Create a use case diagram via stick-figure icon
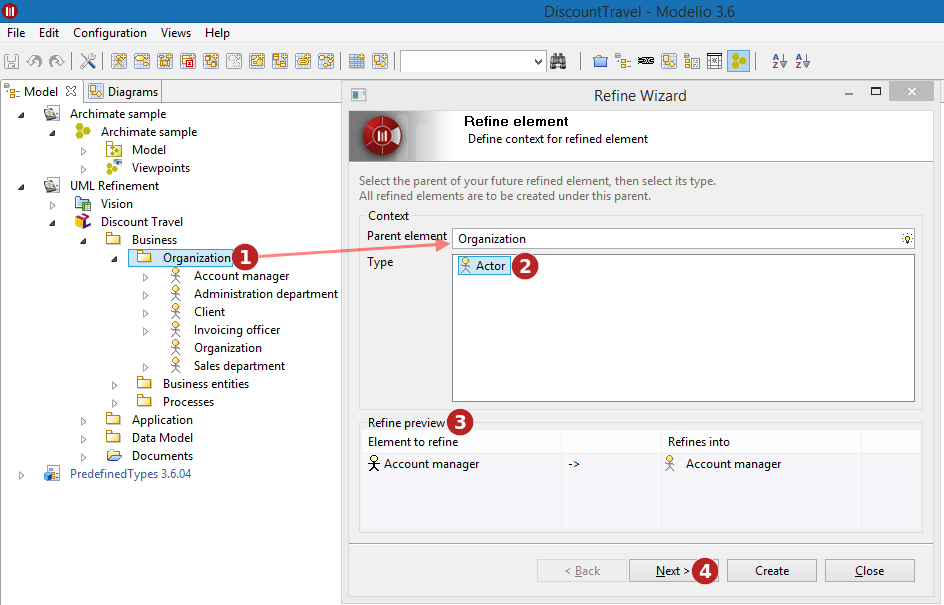Viewport: 944px width, 605px height. tap(119, 61)
